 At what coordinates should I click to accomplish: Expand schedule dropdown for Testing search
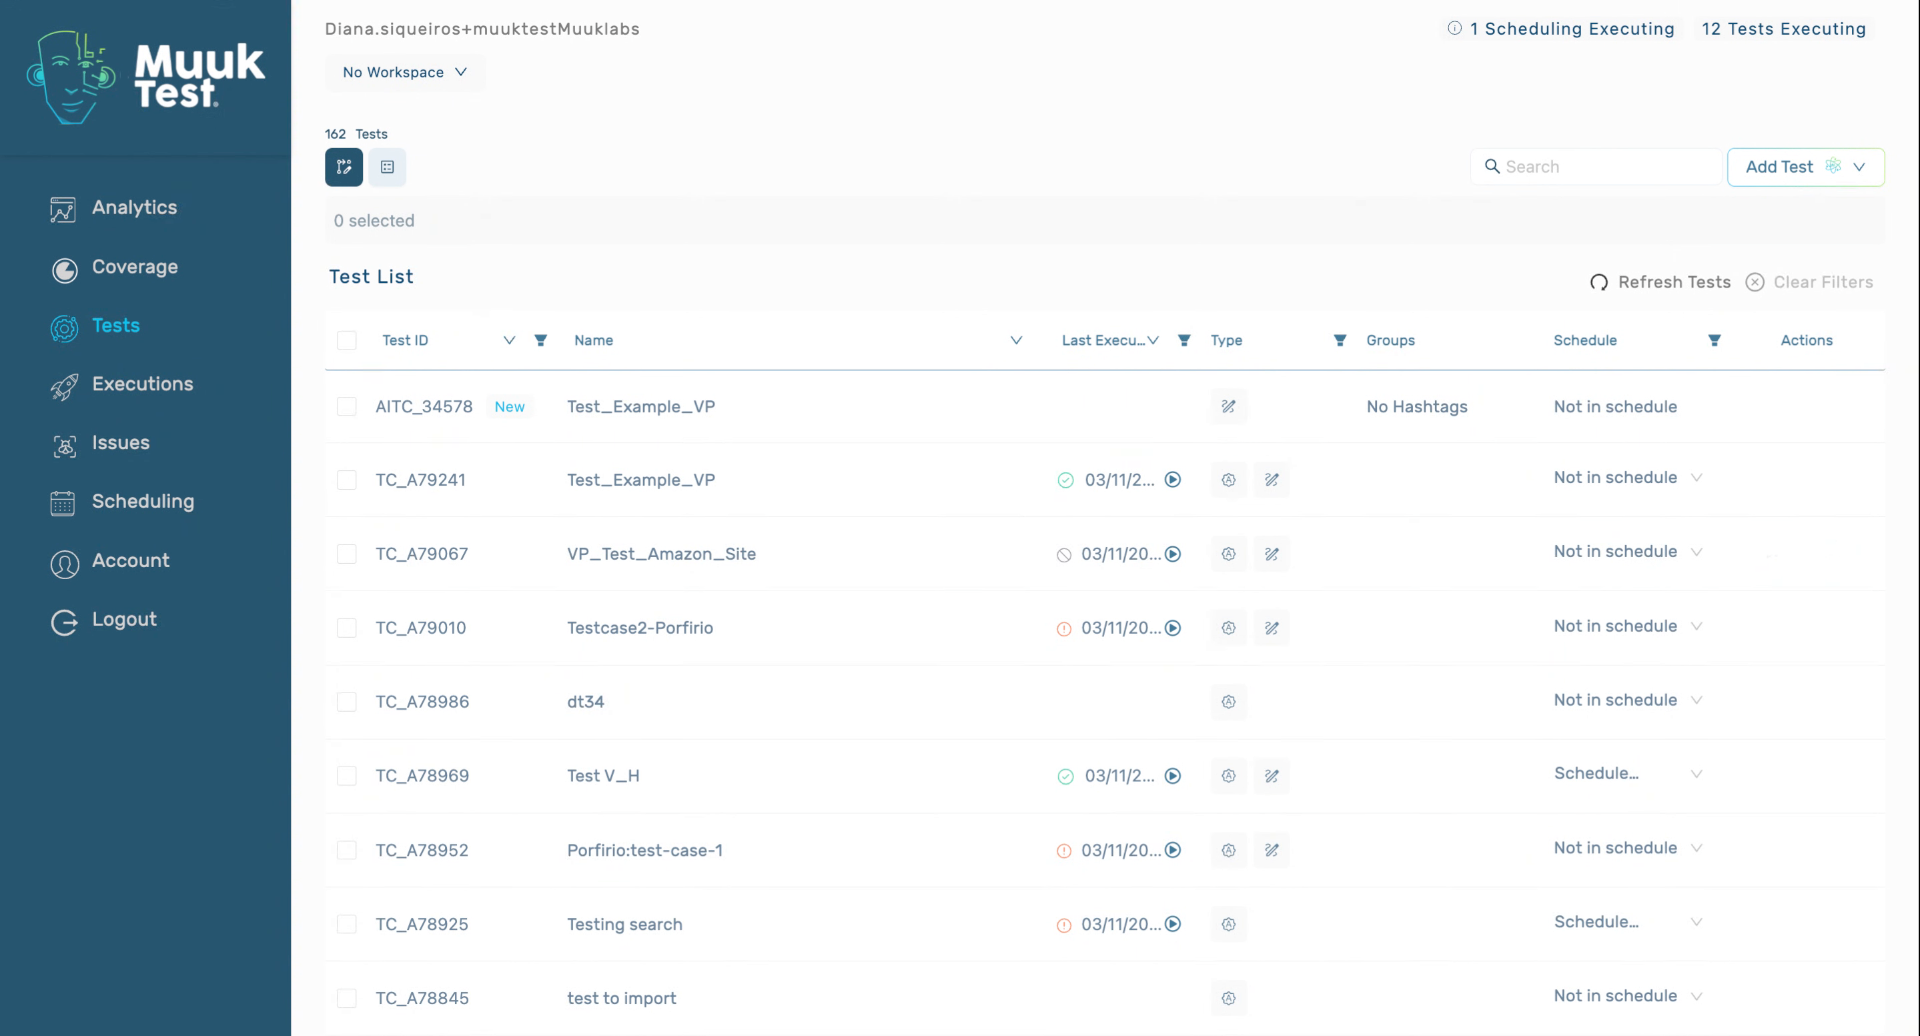(1697, 922)
